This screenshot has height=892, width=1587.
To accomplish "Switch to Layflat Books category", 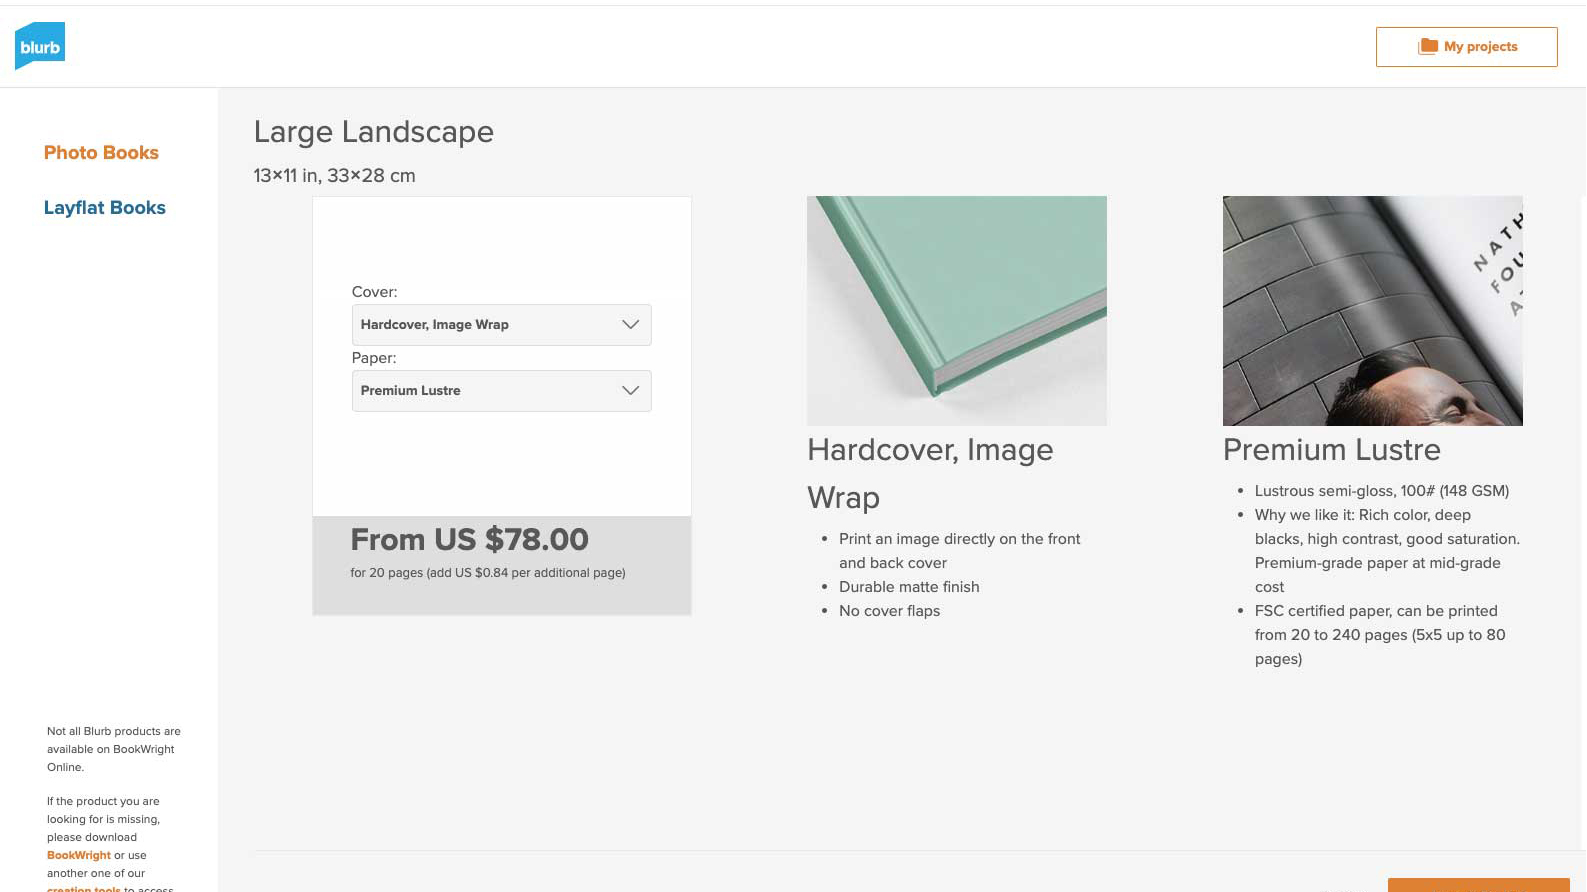I will (105, 208).
